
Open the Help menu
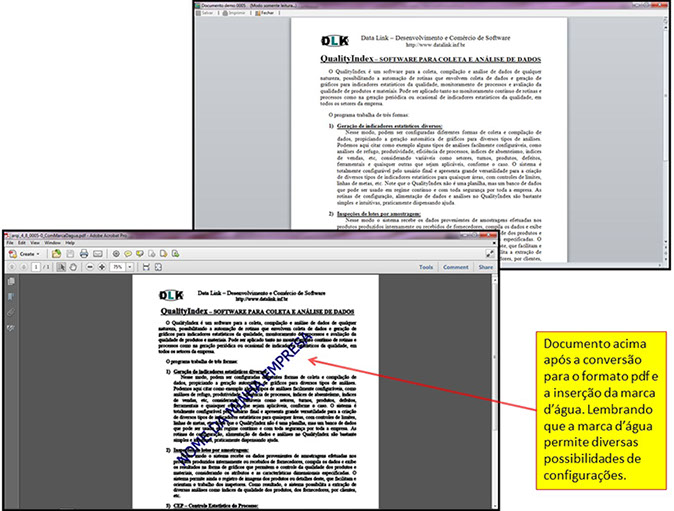click(x=70, y=243)
